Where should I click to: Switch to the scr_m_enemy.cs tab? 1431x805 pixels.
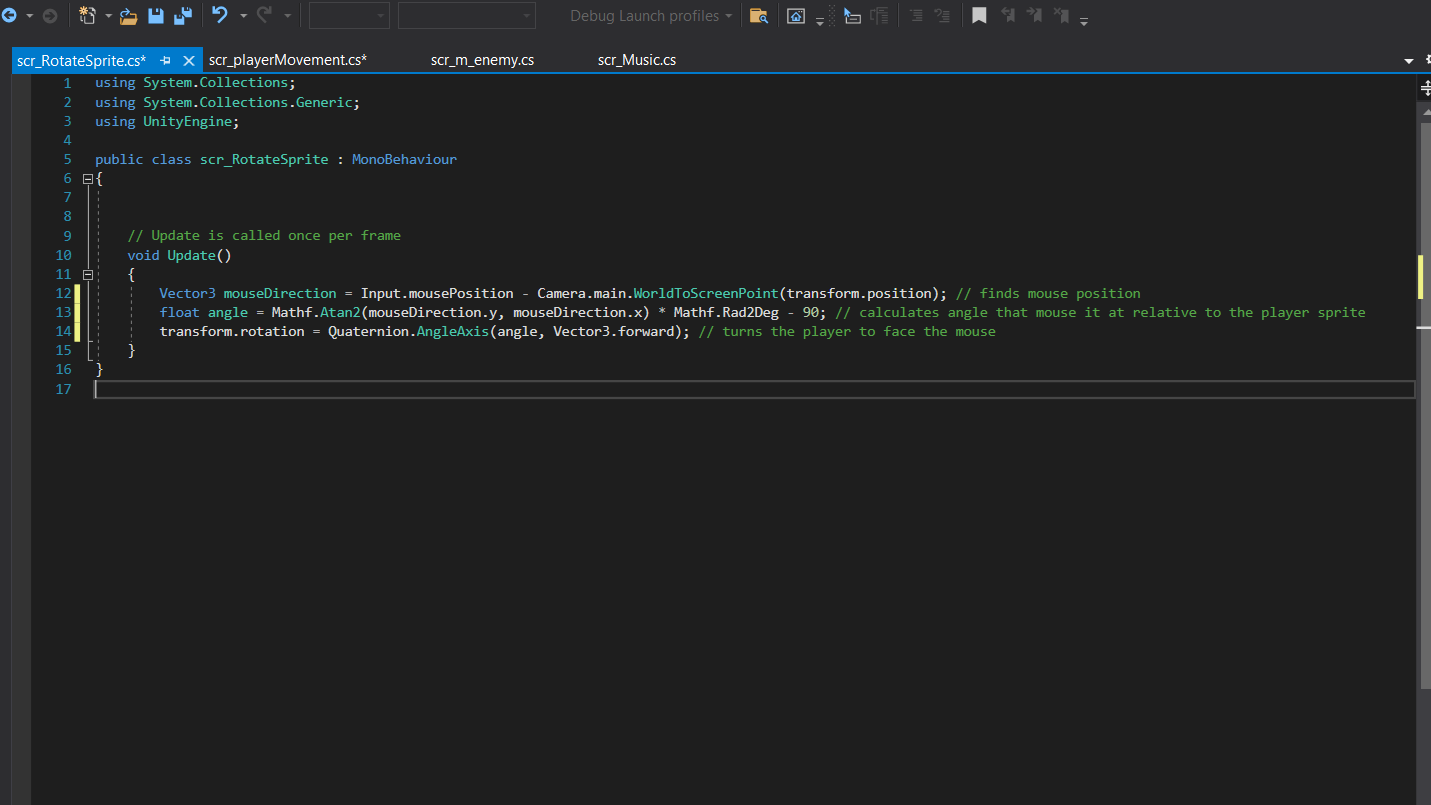[x=482, y=60]
